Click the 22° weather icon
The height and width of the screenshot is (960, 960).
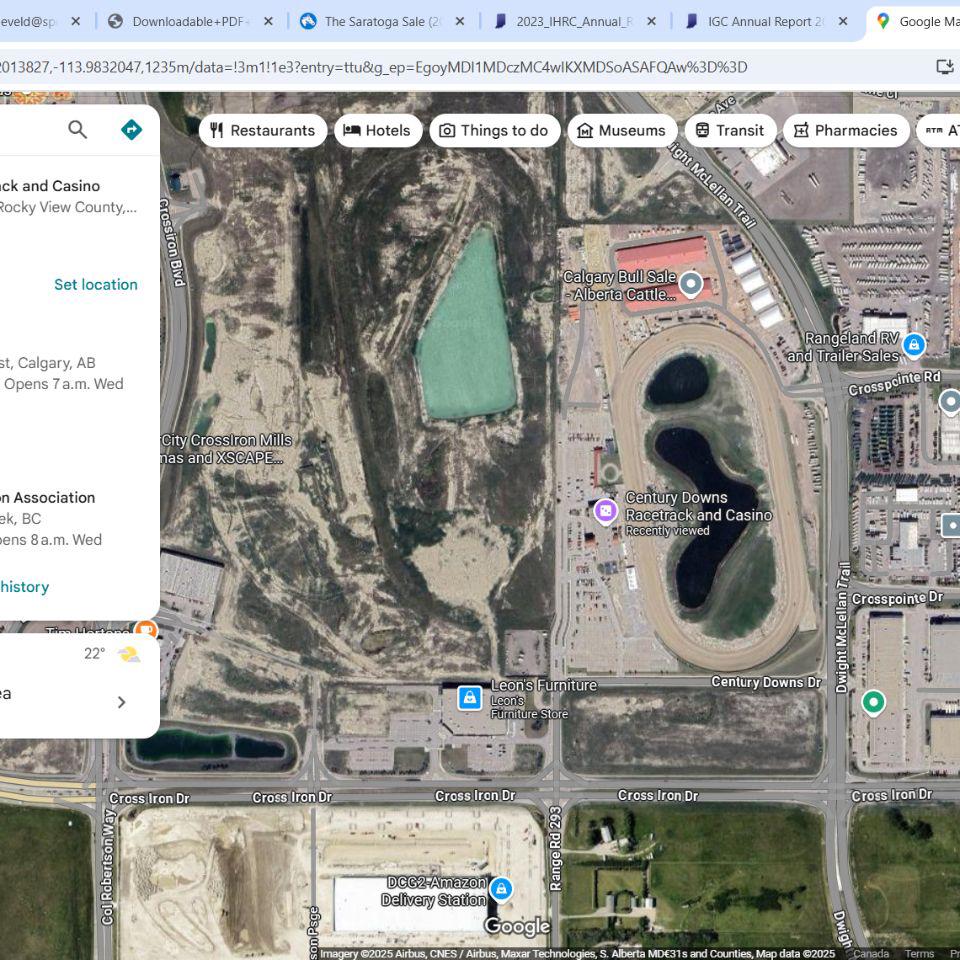pyautogui.click(x=129, y=654)
